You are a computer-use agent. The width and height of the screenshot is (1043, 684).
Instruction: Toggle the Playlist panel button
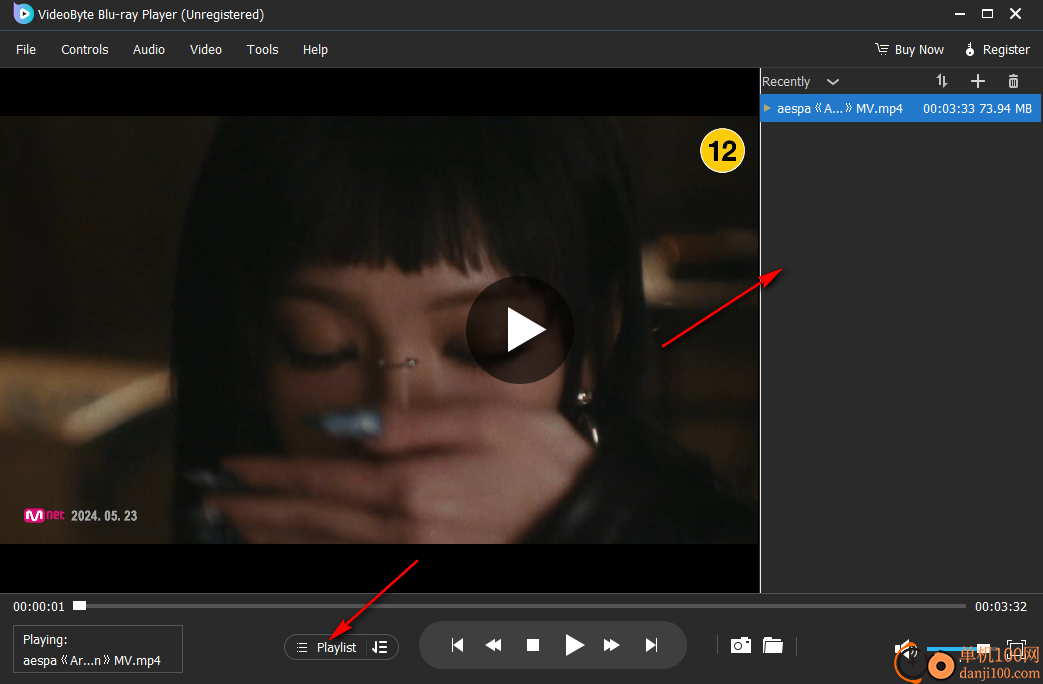pos(326,647)
